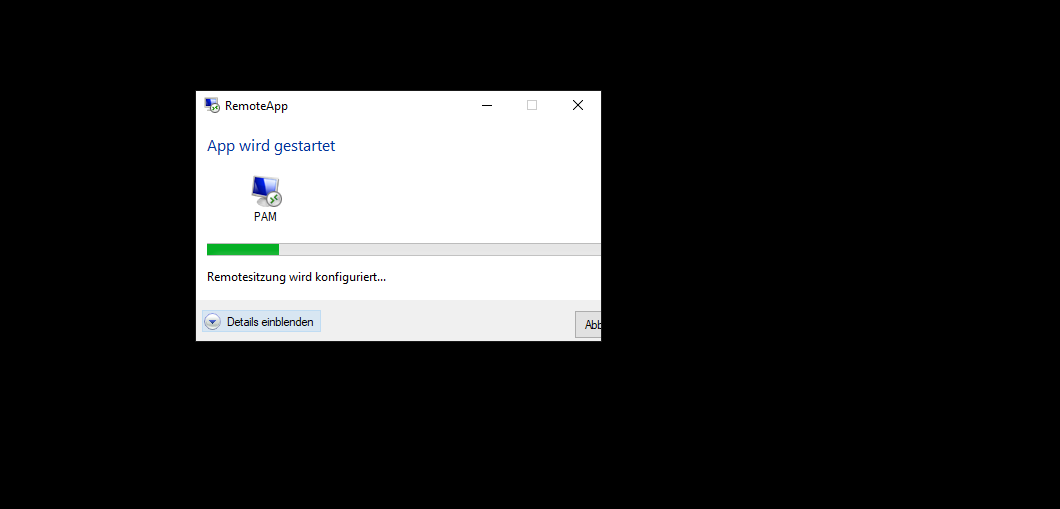Click the RemoteApp title bar icon
The width and height of the screenshot is (1060, 509).
pyautogui.click(x=212, y=105)
